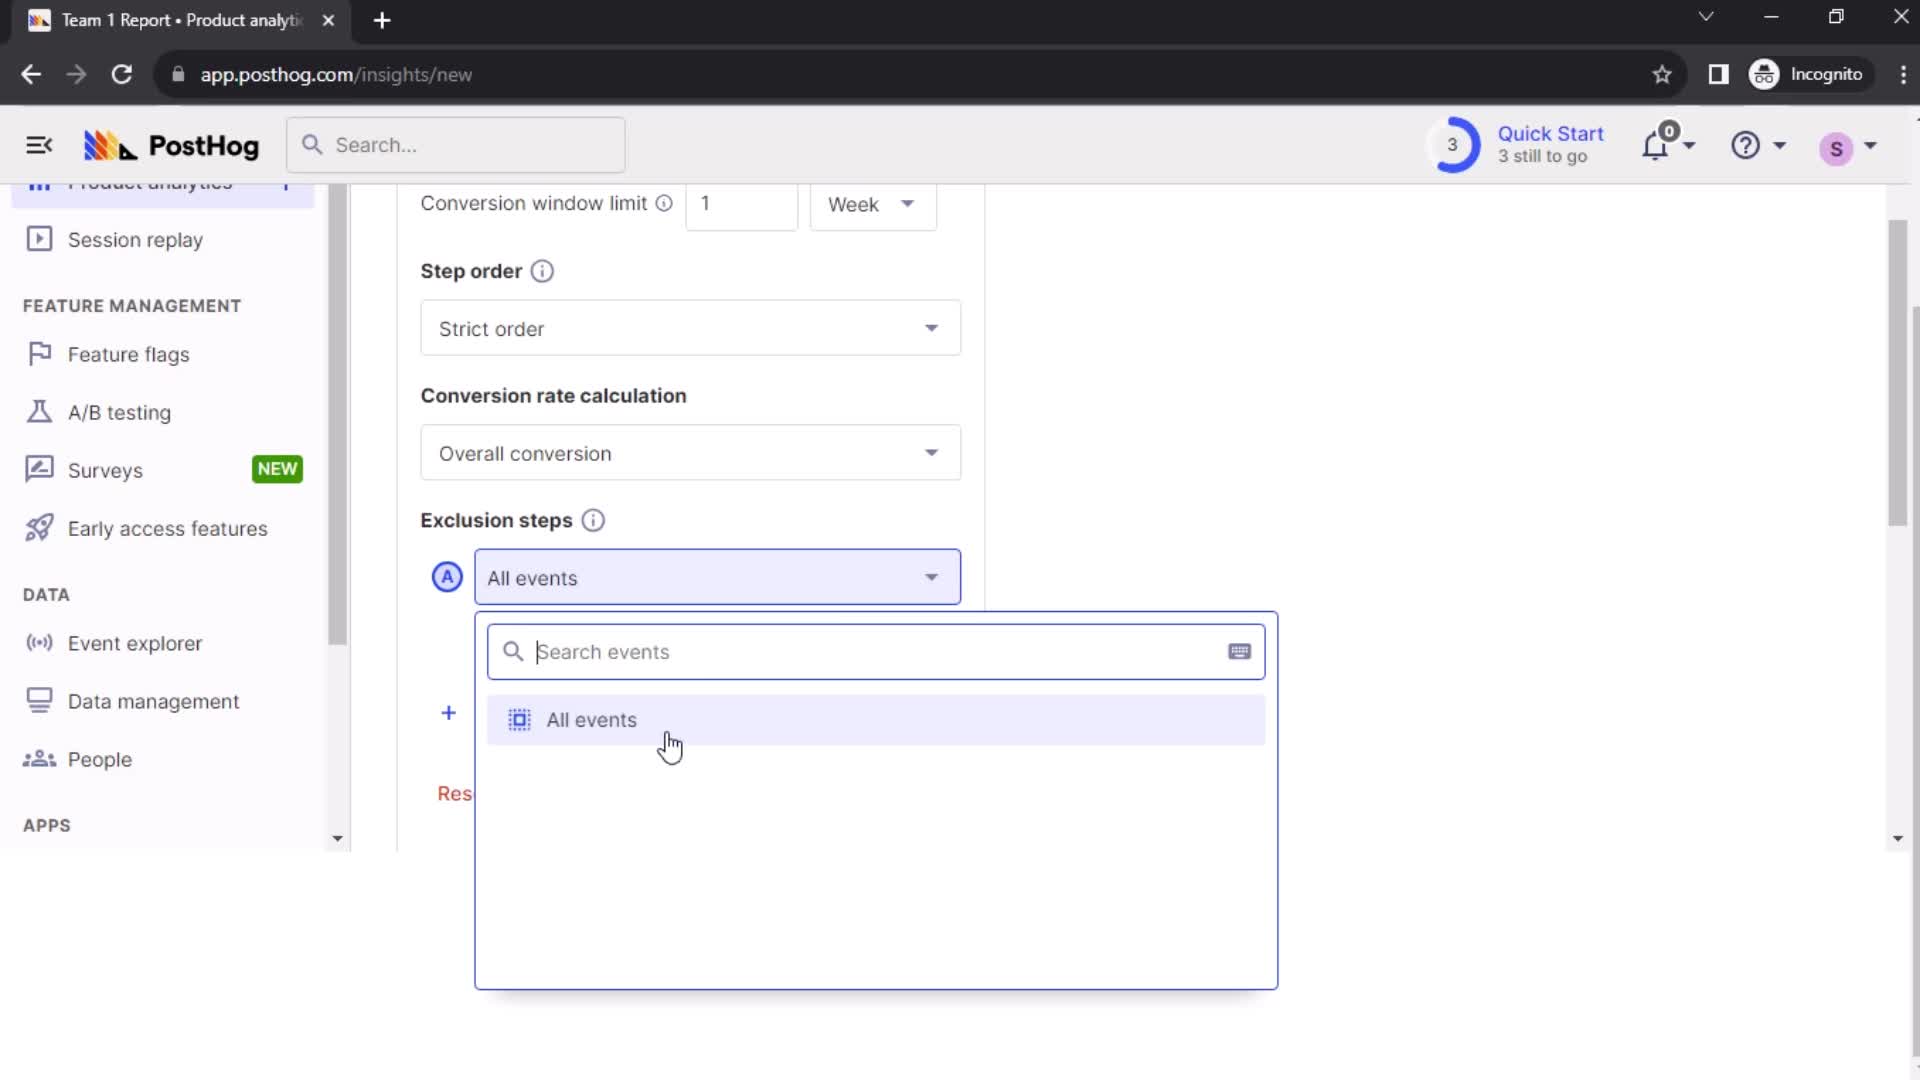
Task: Click Feature Flags icon
Action: [40, 355]
